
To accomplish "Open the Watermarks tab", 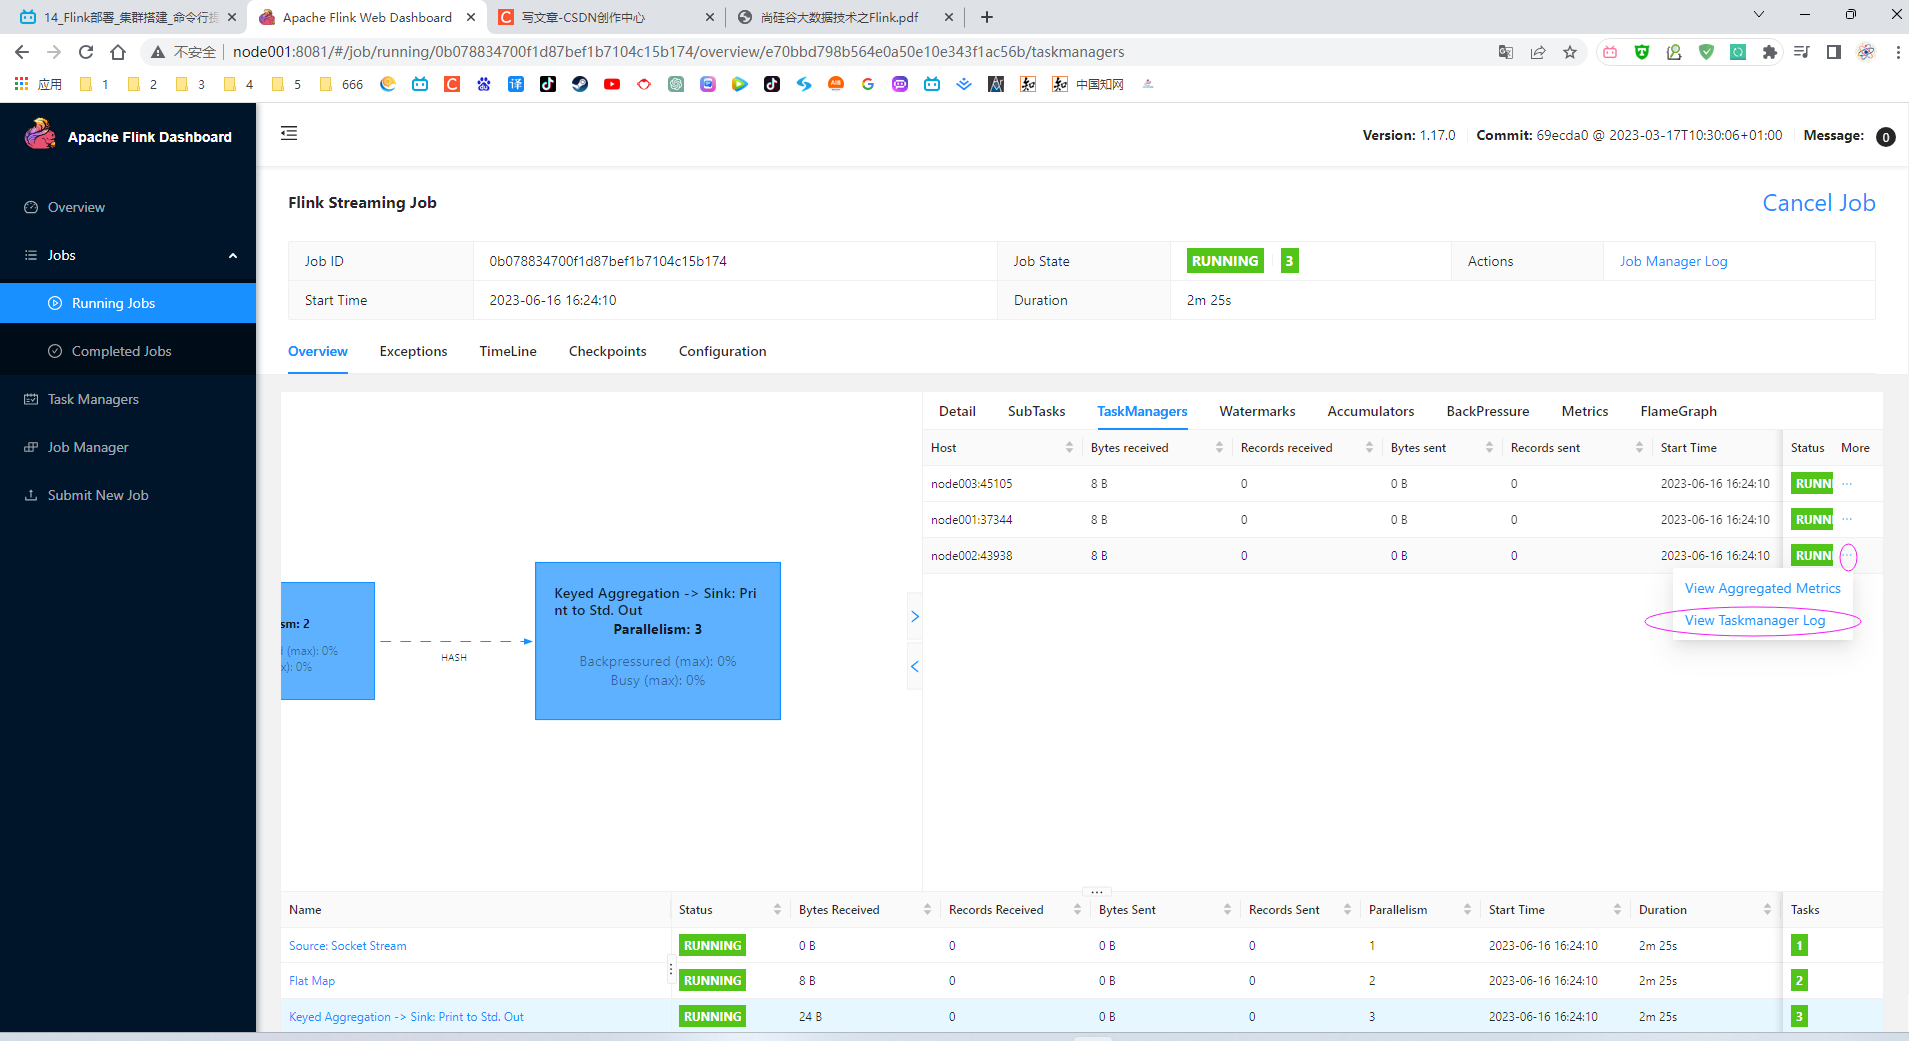I will point(1257,411).
